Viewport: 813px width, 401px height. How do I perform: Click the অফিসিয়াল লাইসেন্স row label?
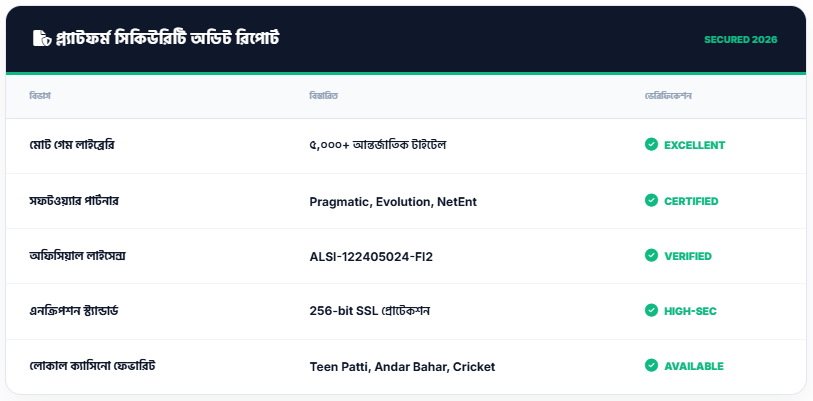pyautogui.click(x=77, y=256)
